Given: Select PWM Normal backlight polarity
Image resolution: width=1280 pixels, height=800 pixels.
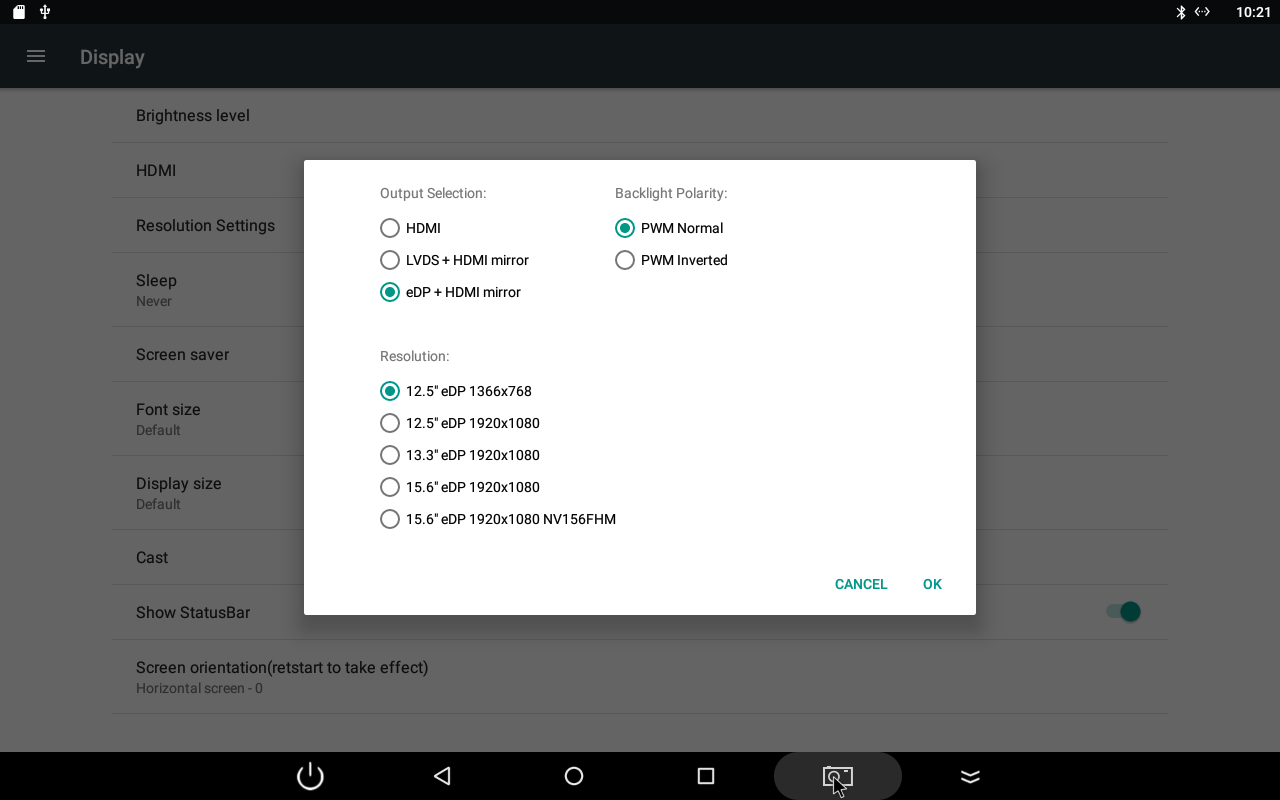Looking at the screenshot, I should (x=625, y=228).
